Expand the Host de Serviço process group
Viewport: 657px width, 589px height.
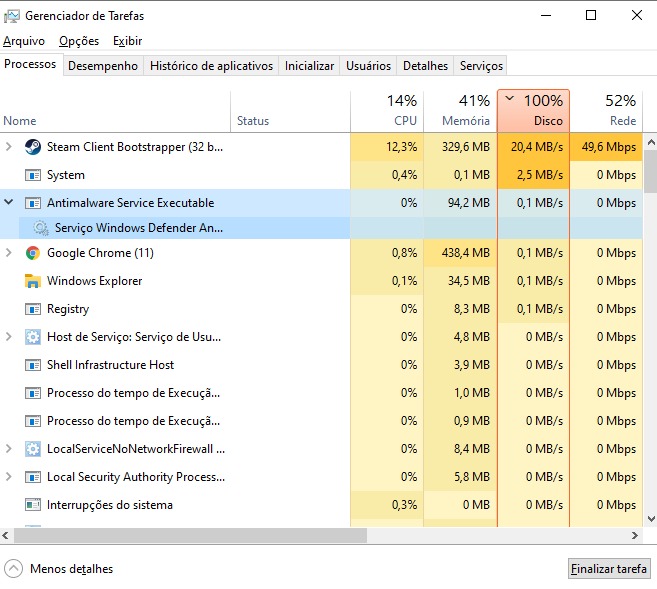point(8,337)
